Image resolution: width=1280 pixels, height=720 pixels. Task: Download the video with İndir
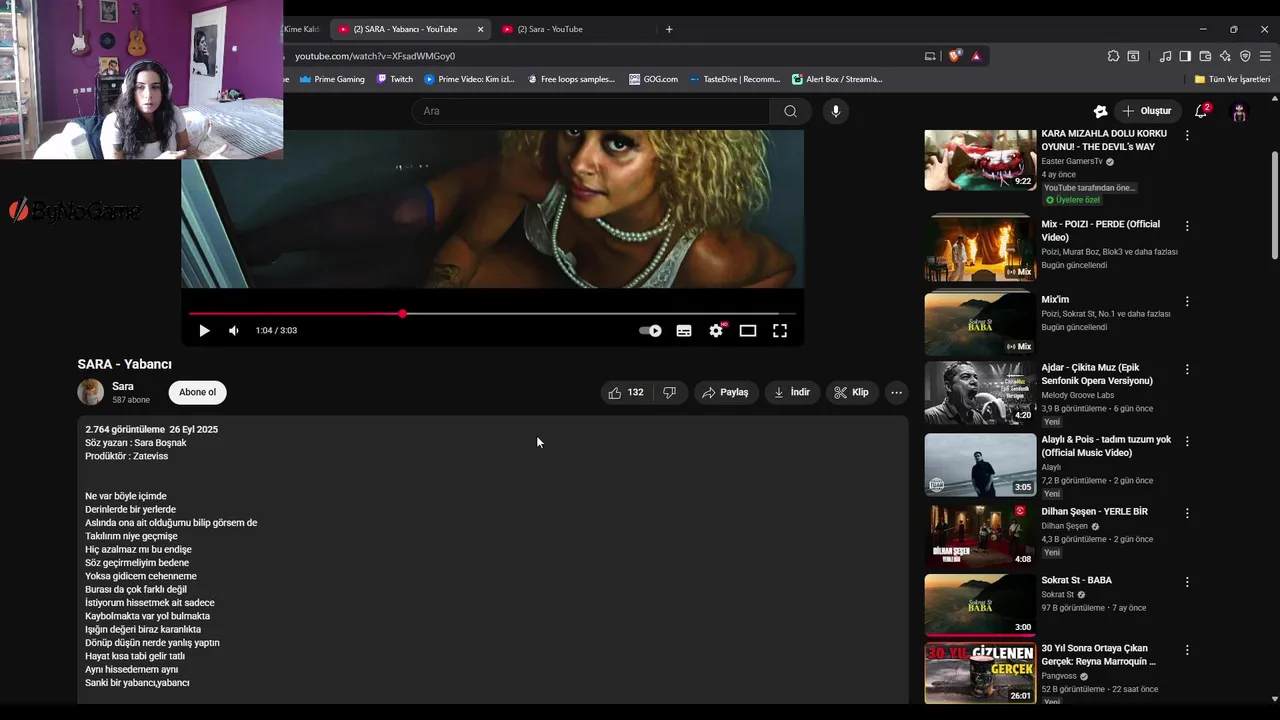click(792, 393)
